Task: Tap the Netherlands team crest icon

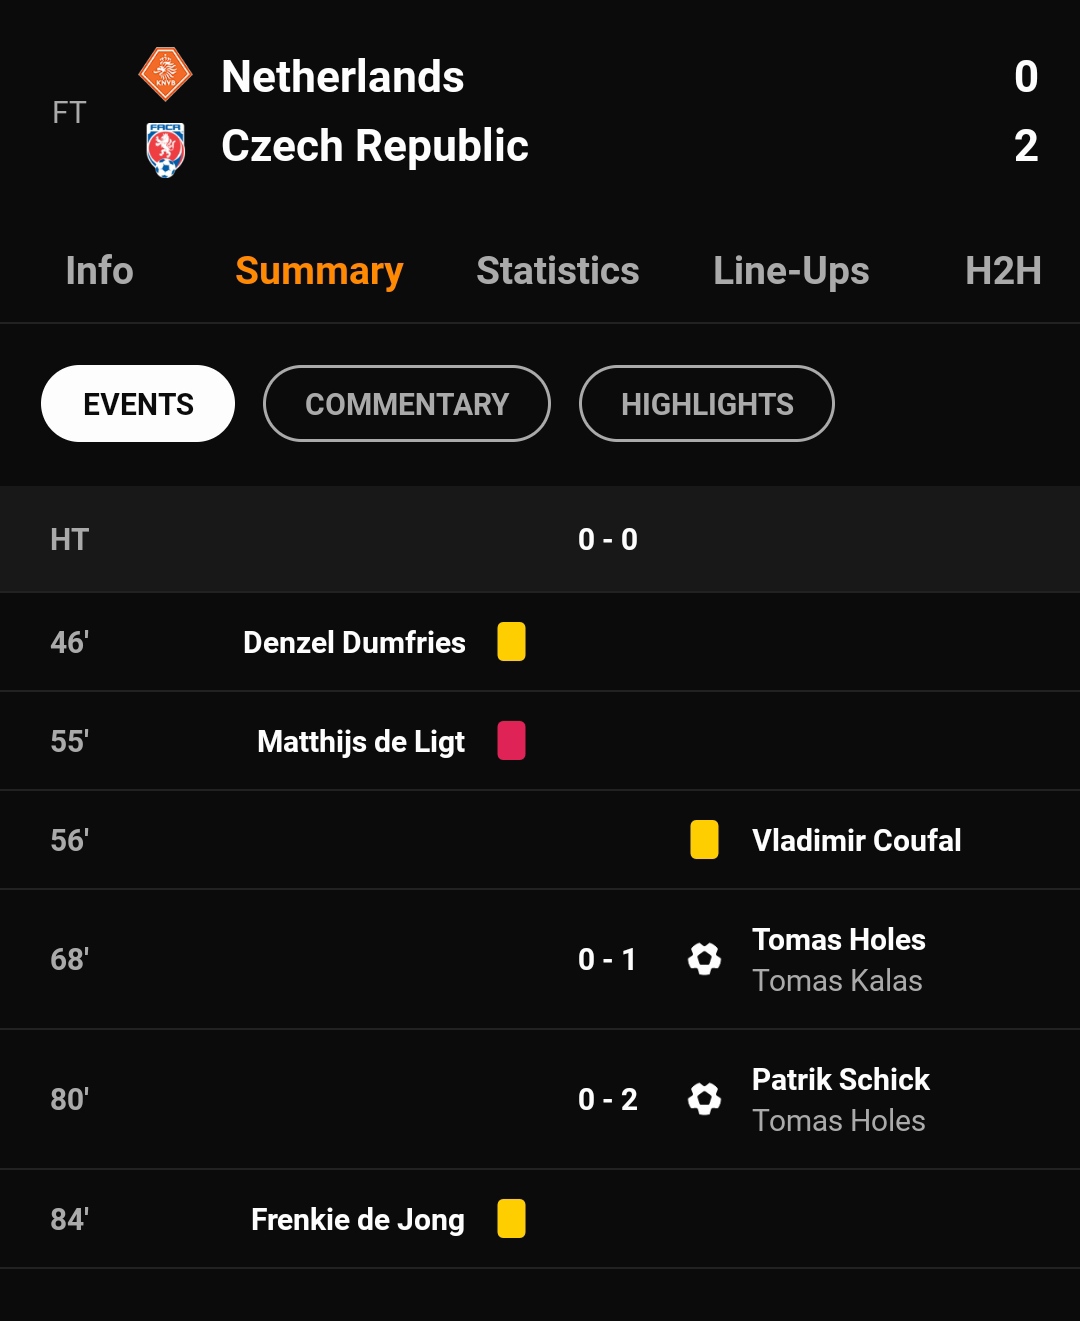Action: click(x=165, y=75)
